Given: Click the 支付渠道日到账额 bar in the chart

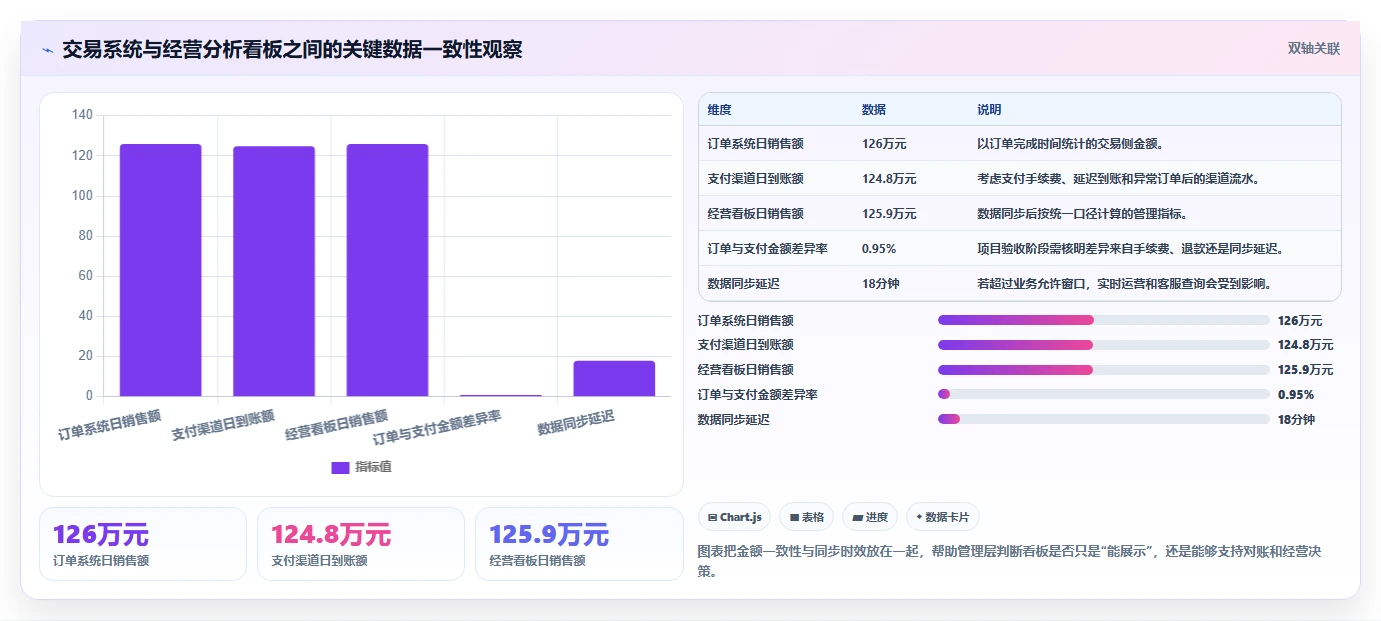Looking at the screenshot, I should (274, 271).
